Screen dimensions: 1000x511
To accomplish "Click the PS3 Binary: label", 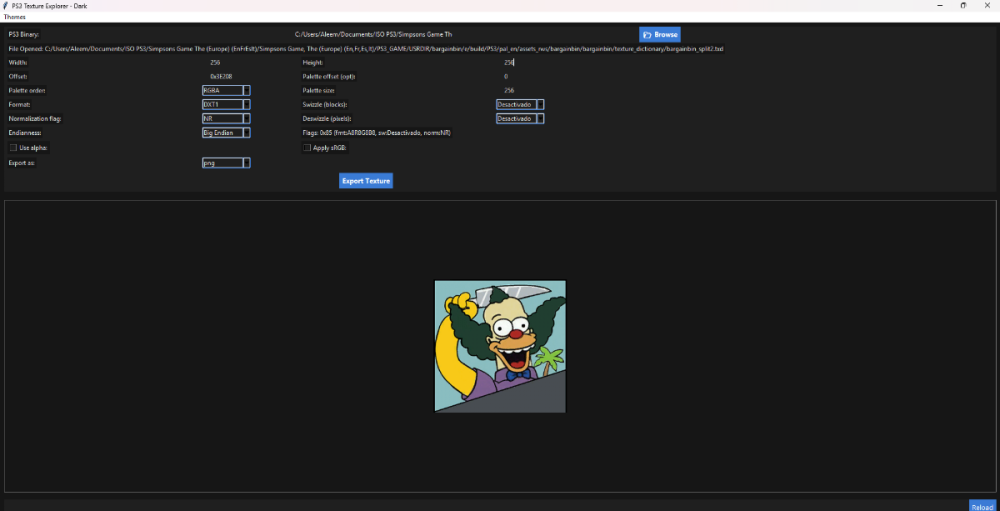I will pos(24,34).
